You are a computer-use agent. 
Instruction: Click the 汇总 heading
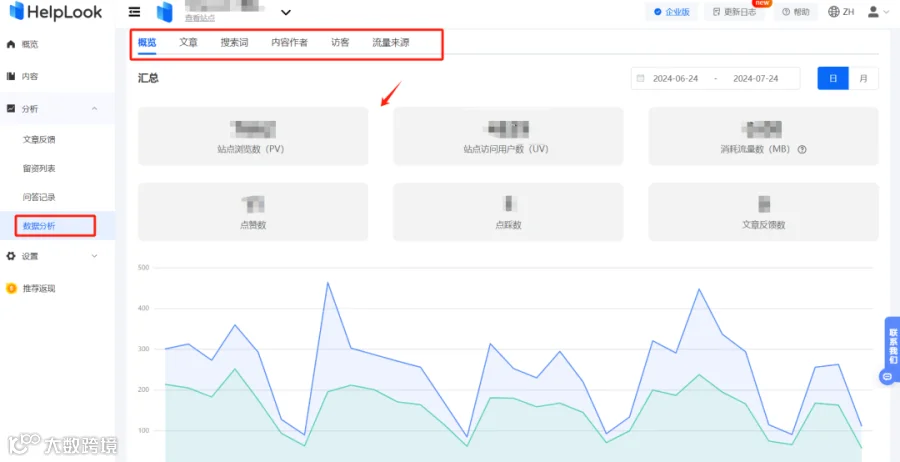coord(149,79)
